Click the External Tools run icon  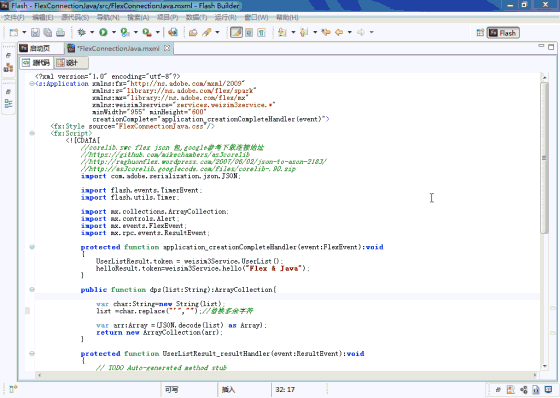(x=147, y=33)
